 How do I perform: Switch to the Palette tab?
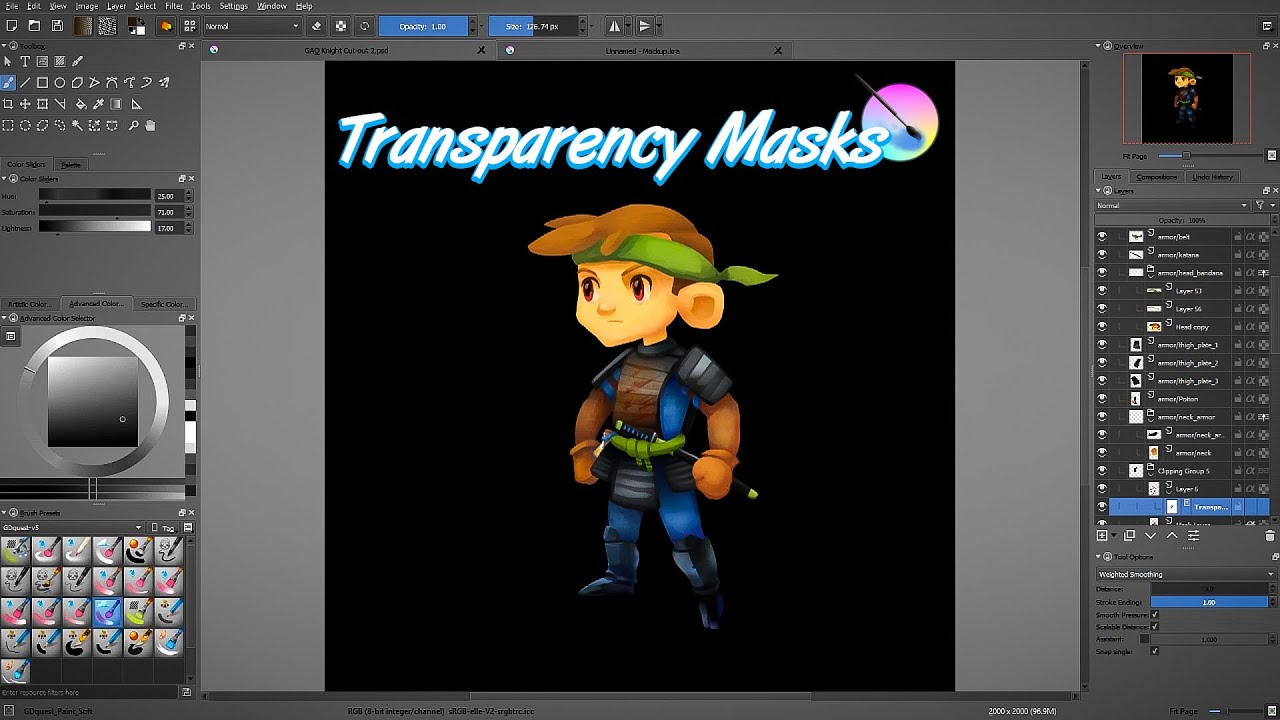[x=71, y=164]
